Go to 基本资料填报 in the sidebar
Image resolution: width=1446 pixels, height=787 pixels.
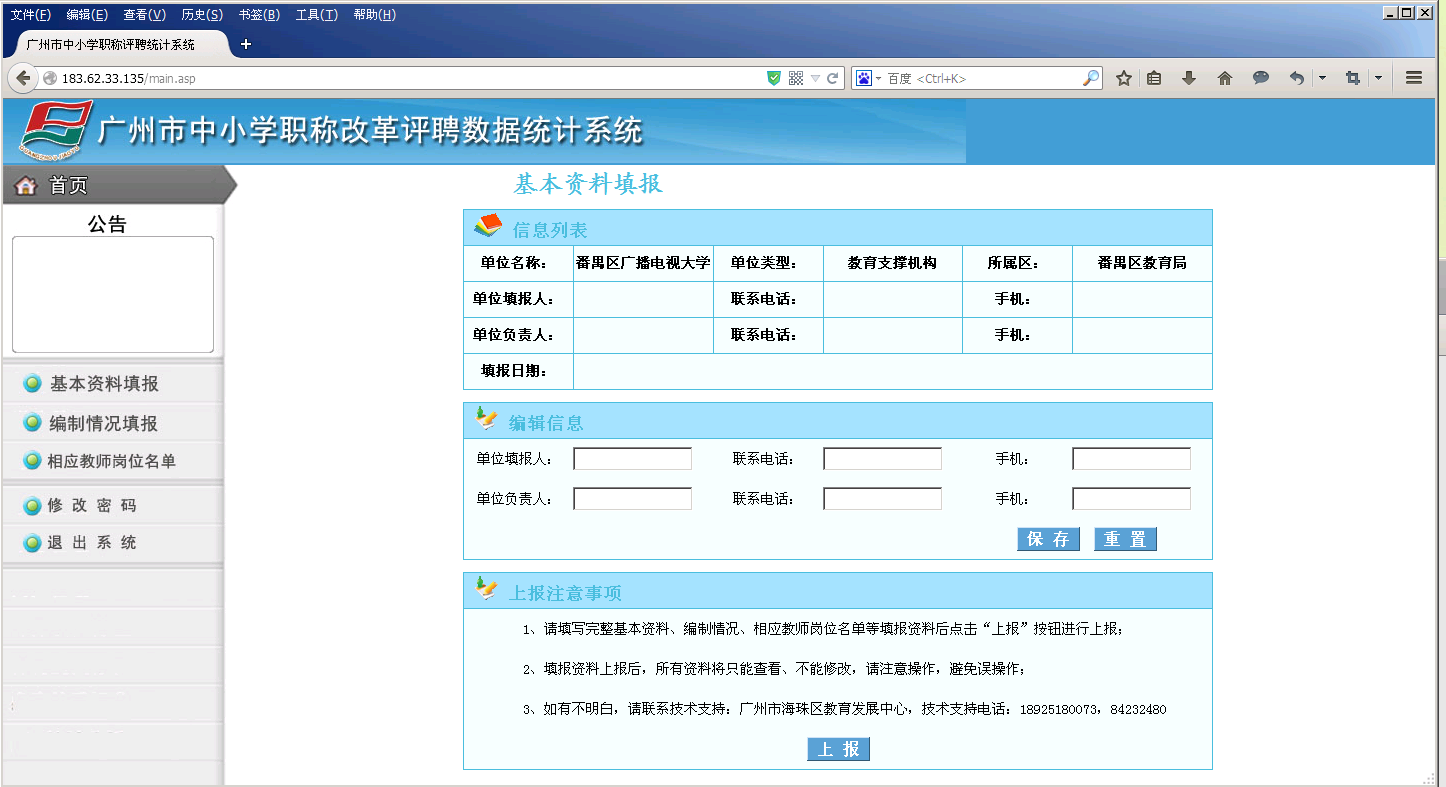pos(104,384)
